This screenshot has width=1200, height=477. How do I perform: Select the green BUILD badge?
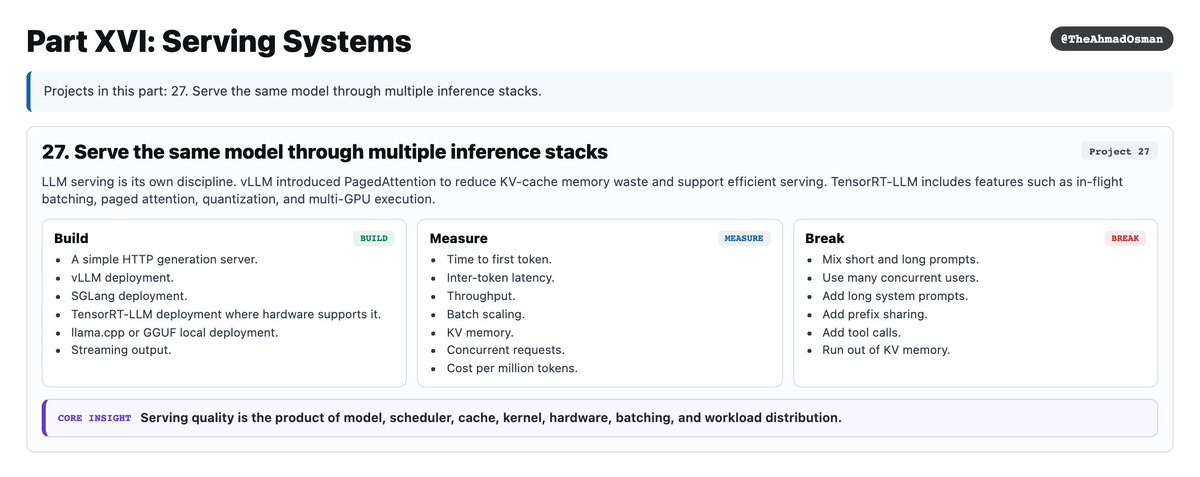(374, 239)
